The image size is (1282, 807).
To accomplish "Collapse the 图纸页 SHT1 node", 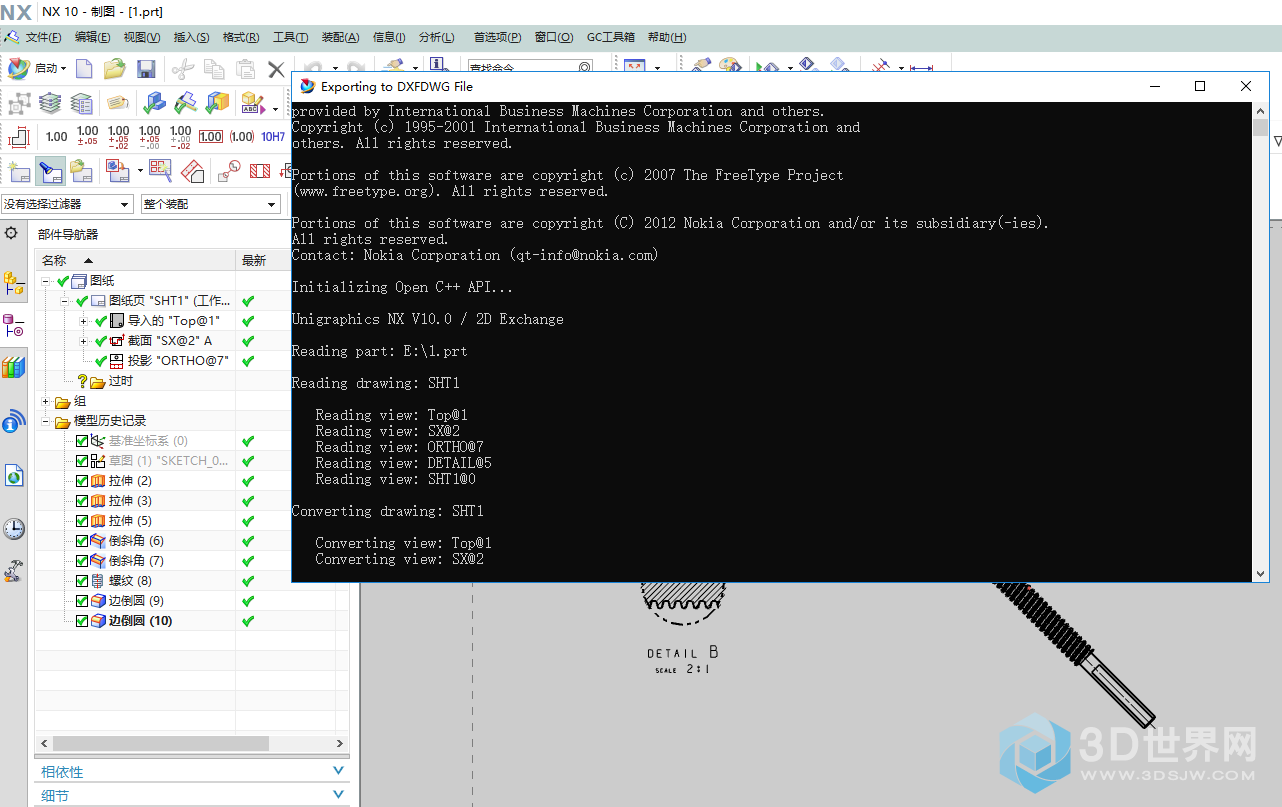I will pos(65,301).
